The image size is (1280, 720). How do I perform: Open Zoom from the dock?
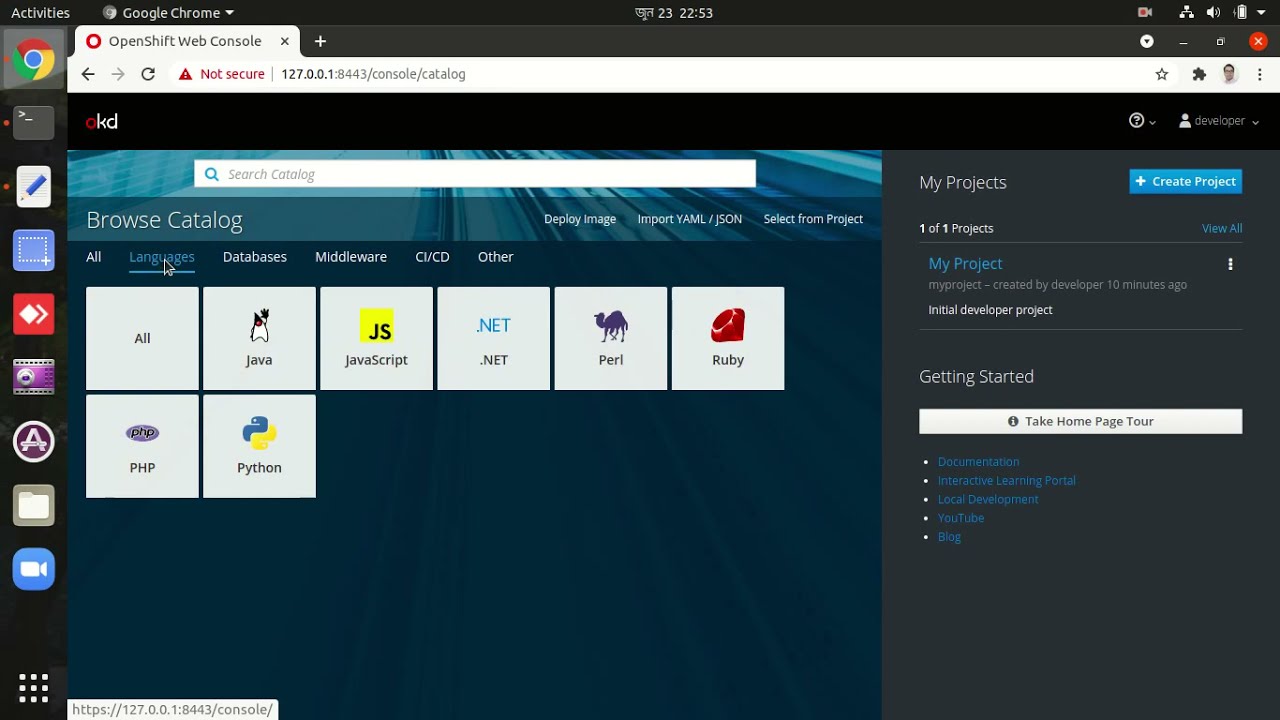[34, 569]
